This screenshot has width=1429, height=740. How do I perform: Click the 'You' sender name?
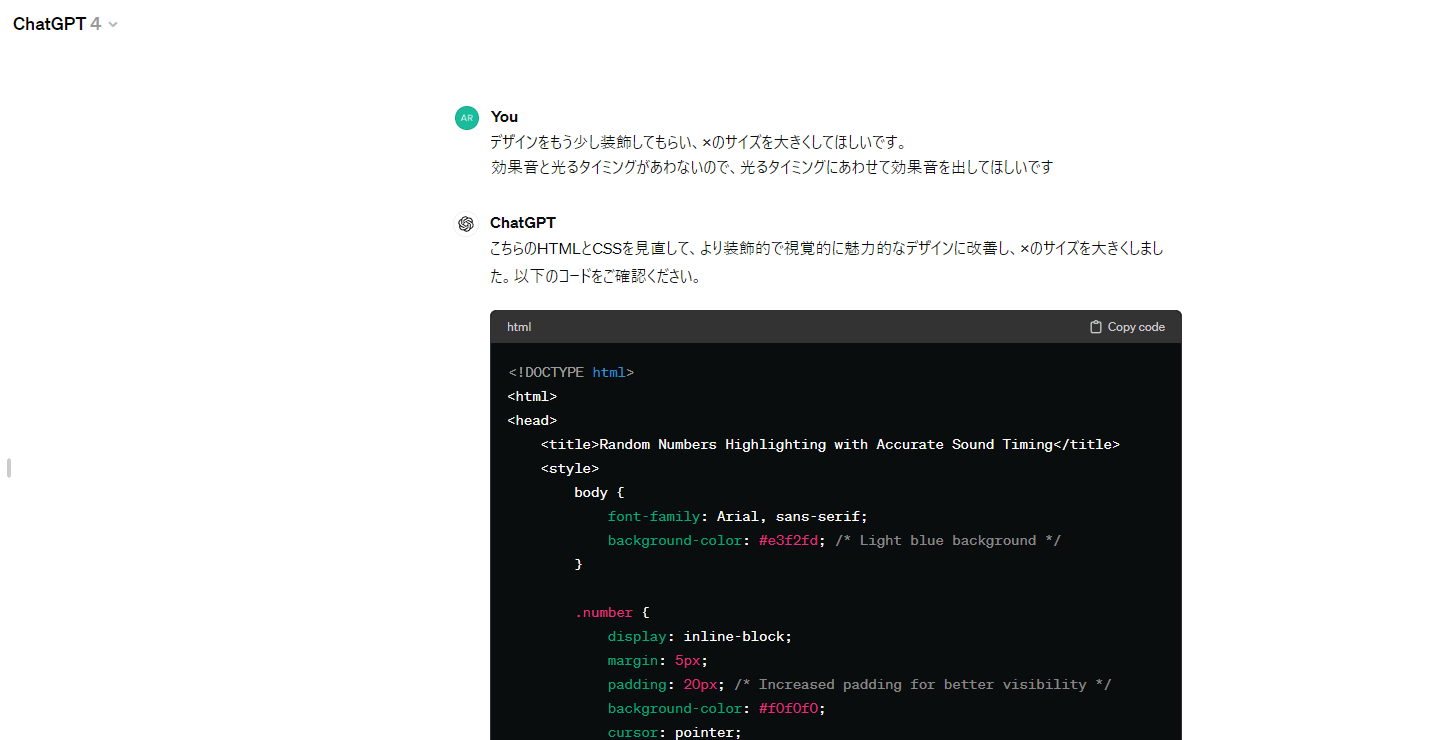coord(504,117)
